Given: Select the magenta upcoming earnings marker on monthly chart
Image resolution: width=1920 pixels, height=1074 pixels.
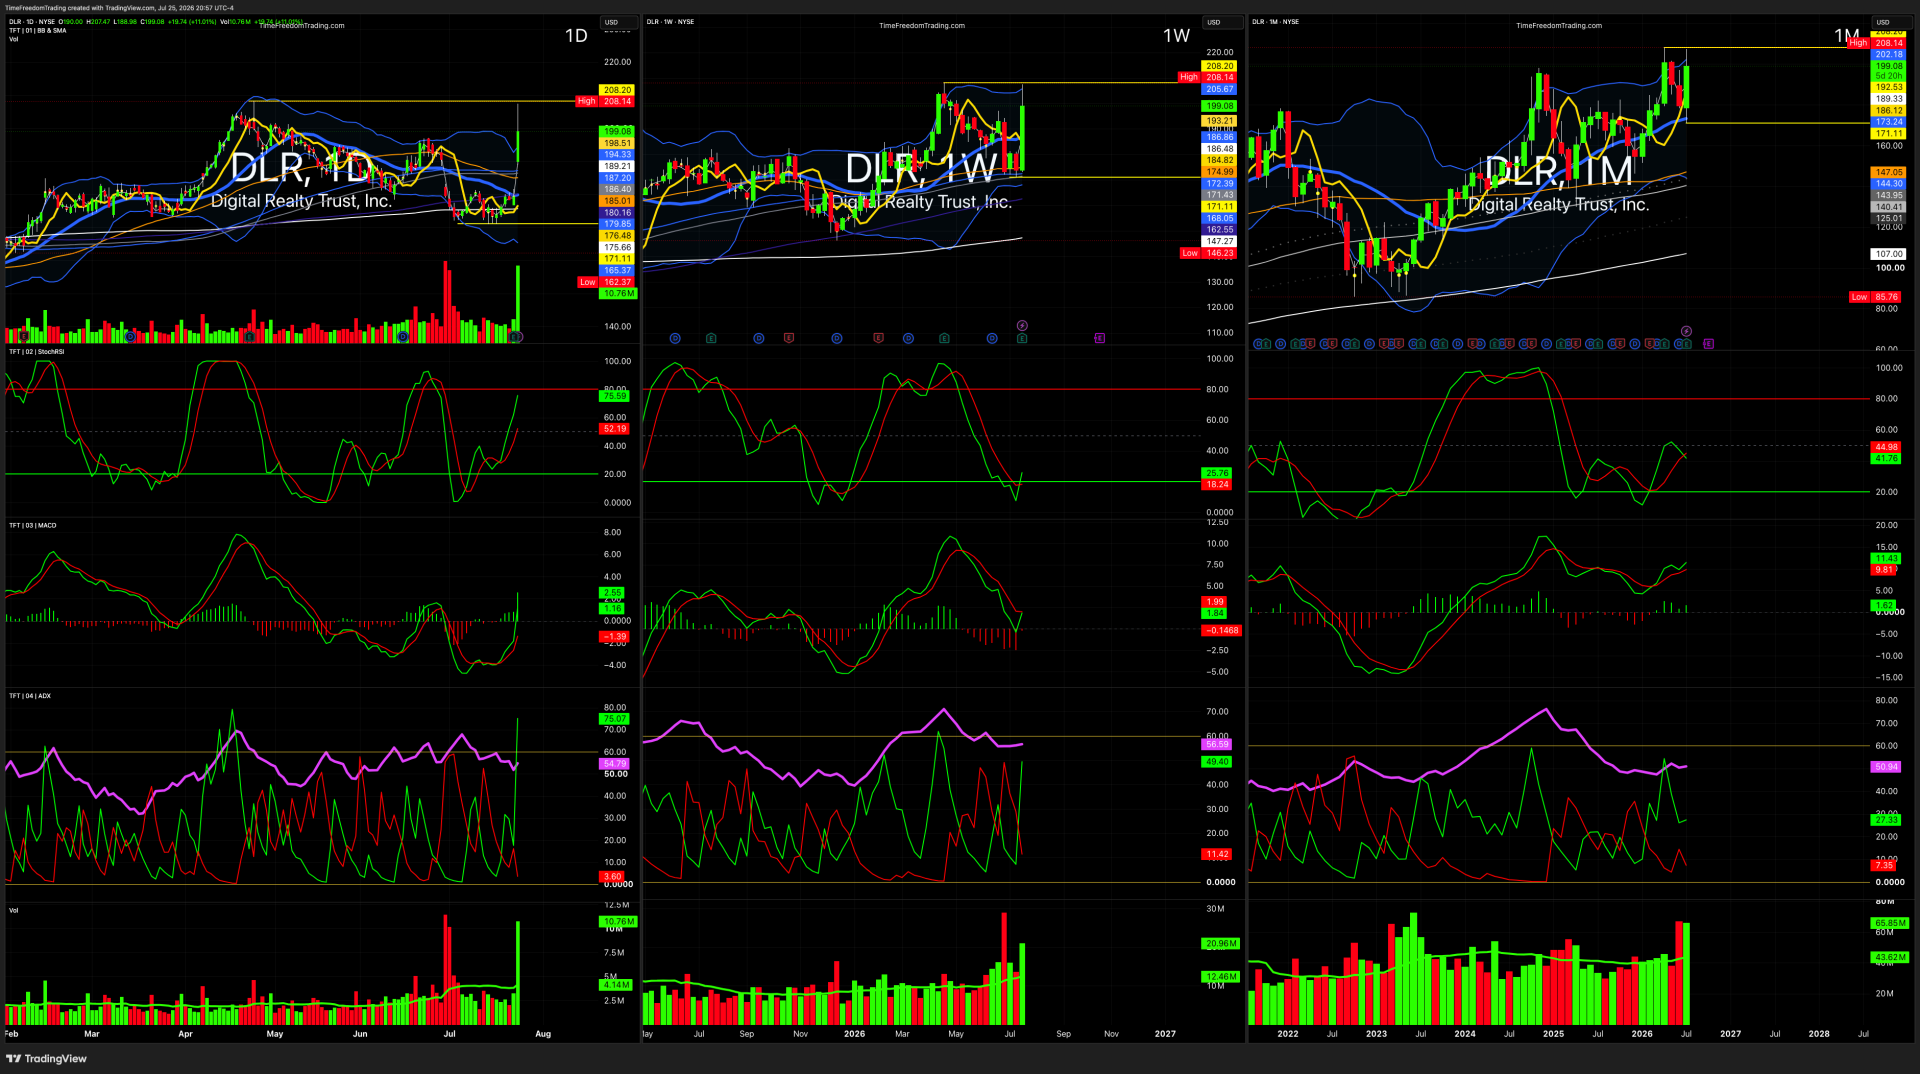Looking at the screenshot, I should pos(1708,344).
